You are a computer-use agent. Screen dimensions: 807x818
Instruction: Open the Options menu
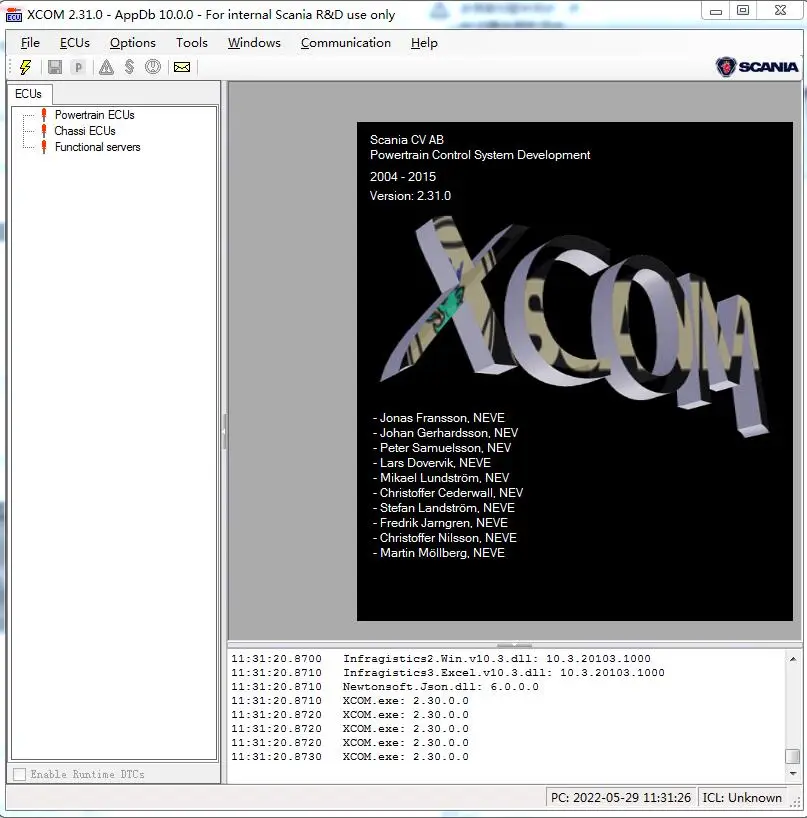133,43
